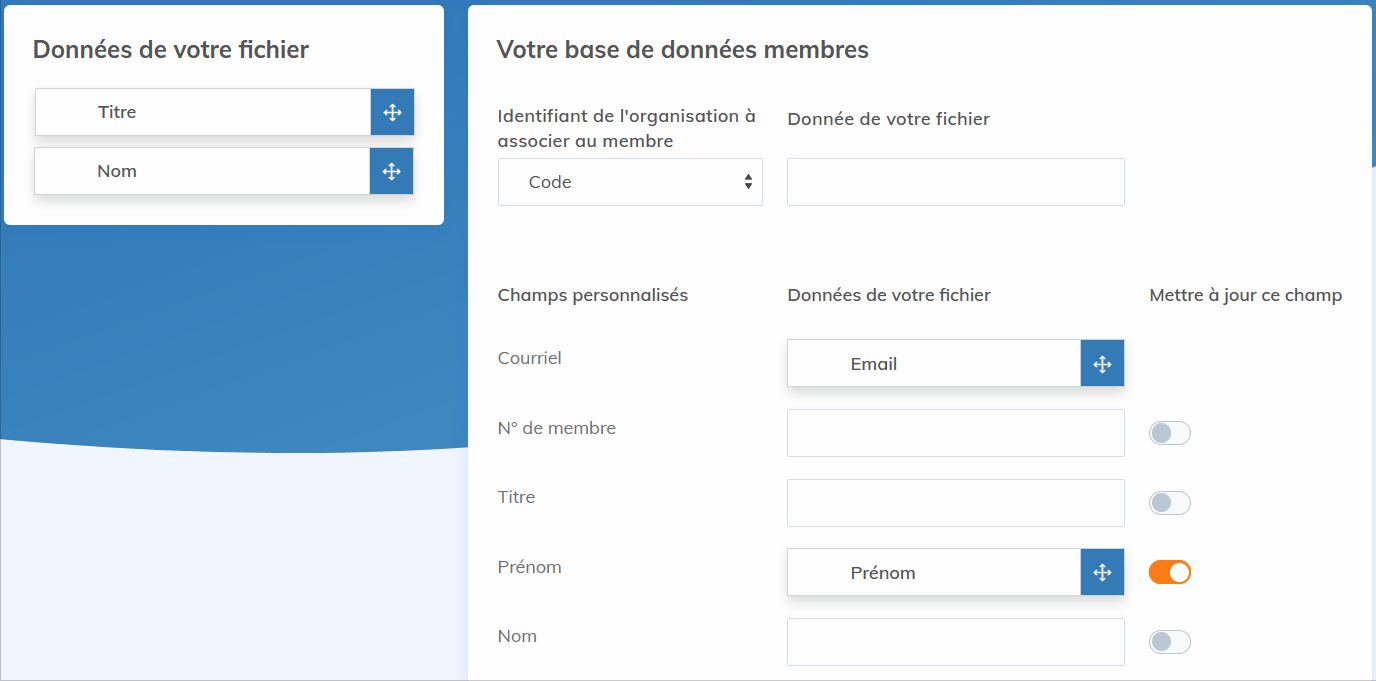Click the 'Données de votre fichier' panel title
The height and width of the screenshot is (681, 1376).
pos(169,48)
